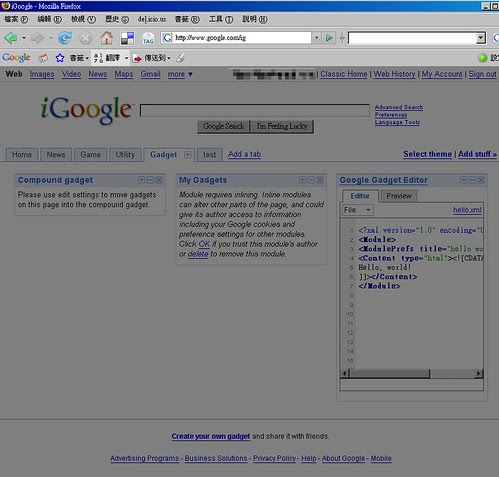The width and height of the screenshot is (499, 477).
Task: Delete the Google Gadget Editor gadget
Action: [x=481, y=180]
